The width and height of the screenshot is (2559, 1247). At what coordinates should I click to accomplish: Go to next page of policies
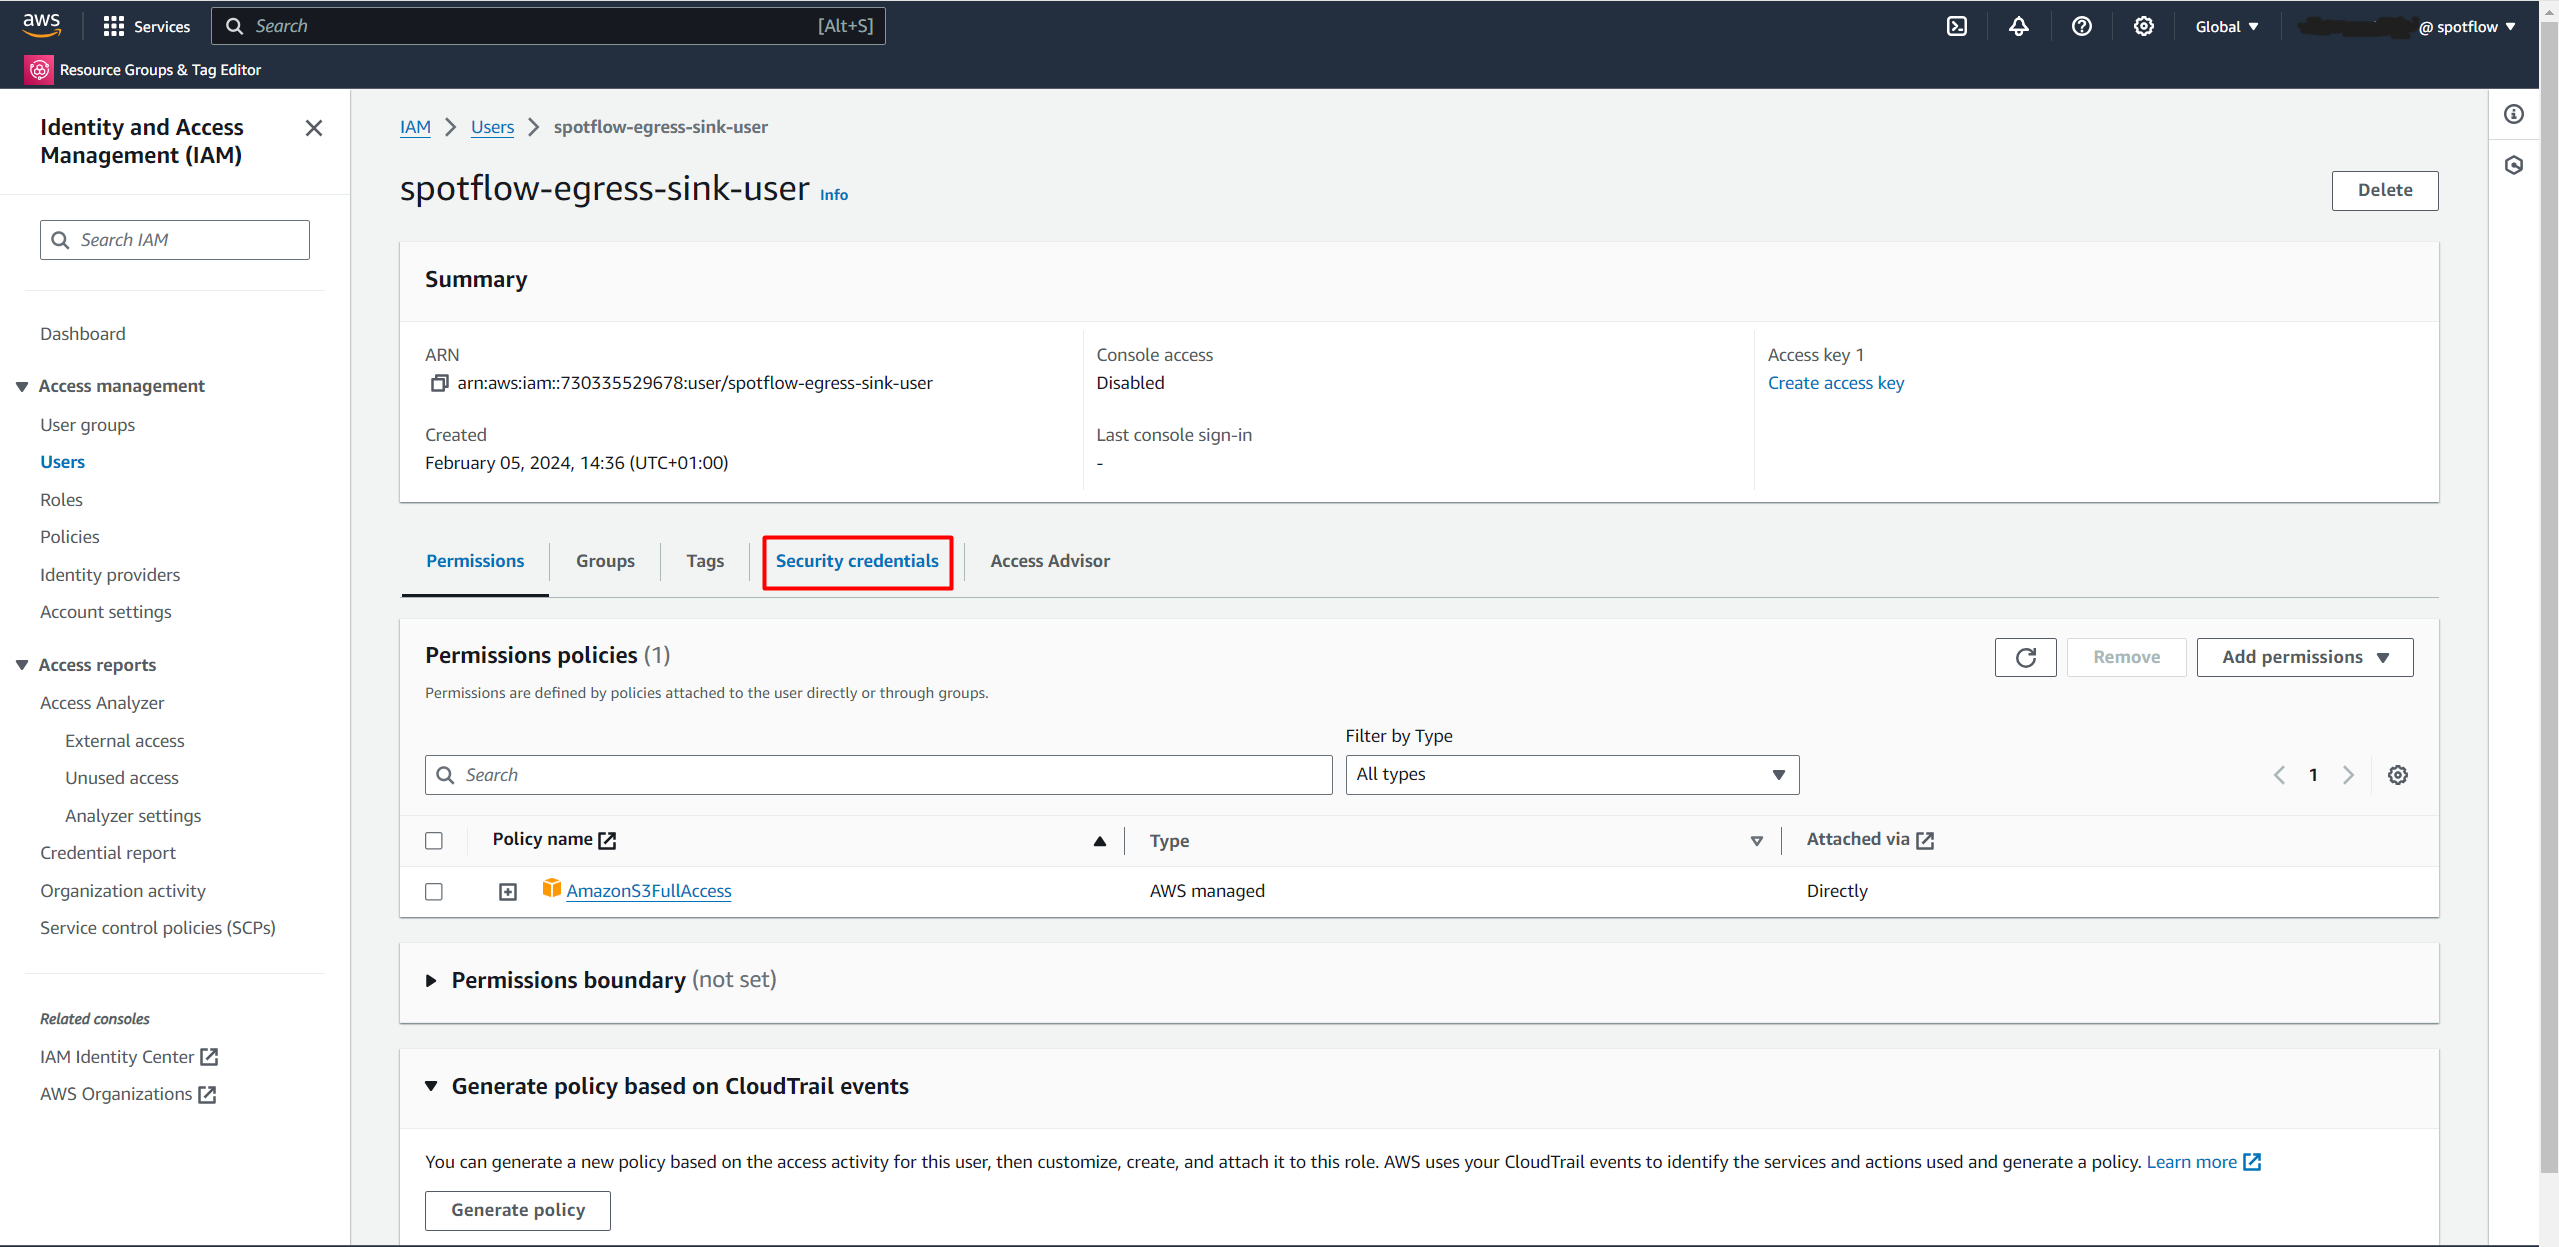pos(2348,775)
